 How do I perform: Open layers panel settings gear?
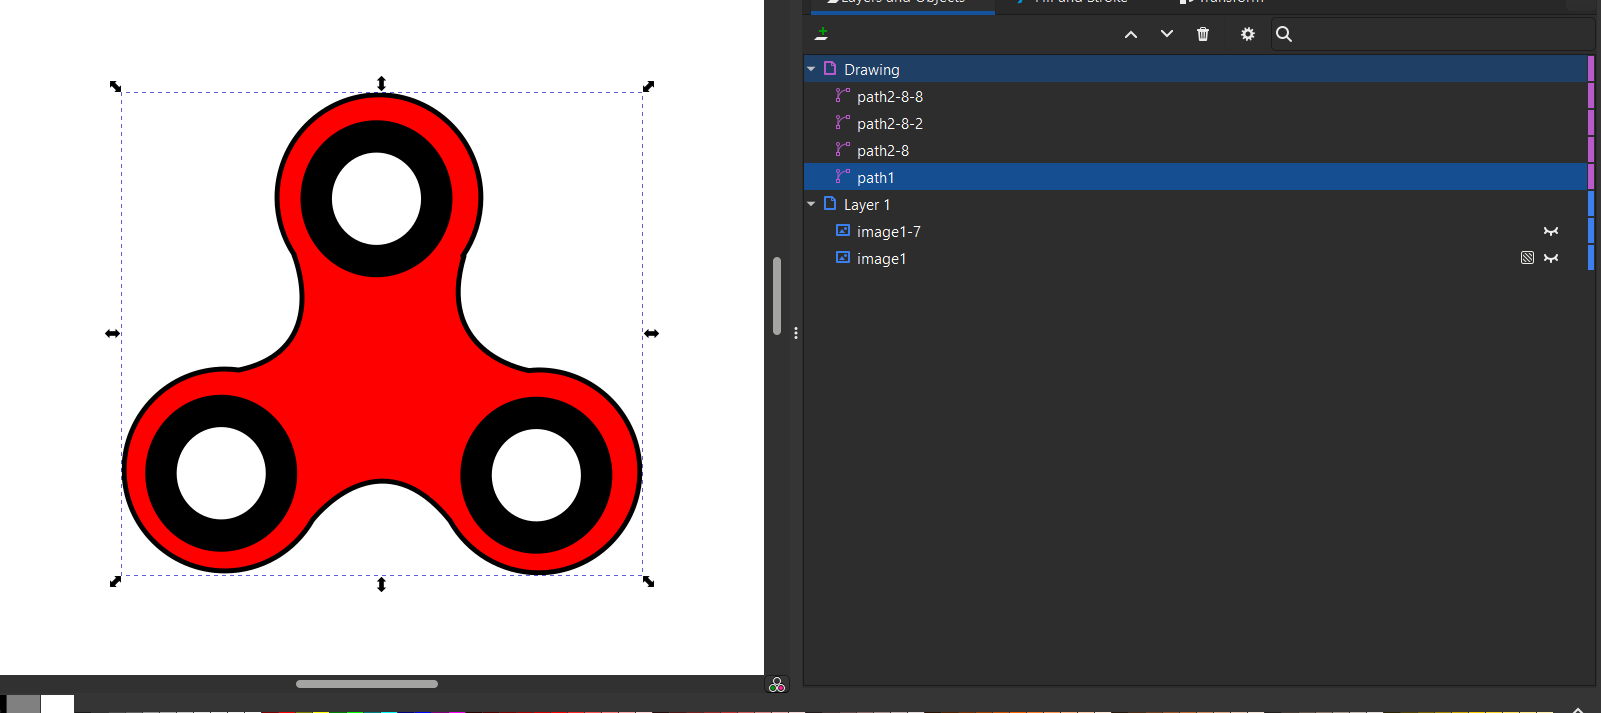point(1247,34)
